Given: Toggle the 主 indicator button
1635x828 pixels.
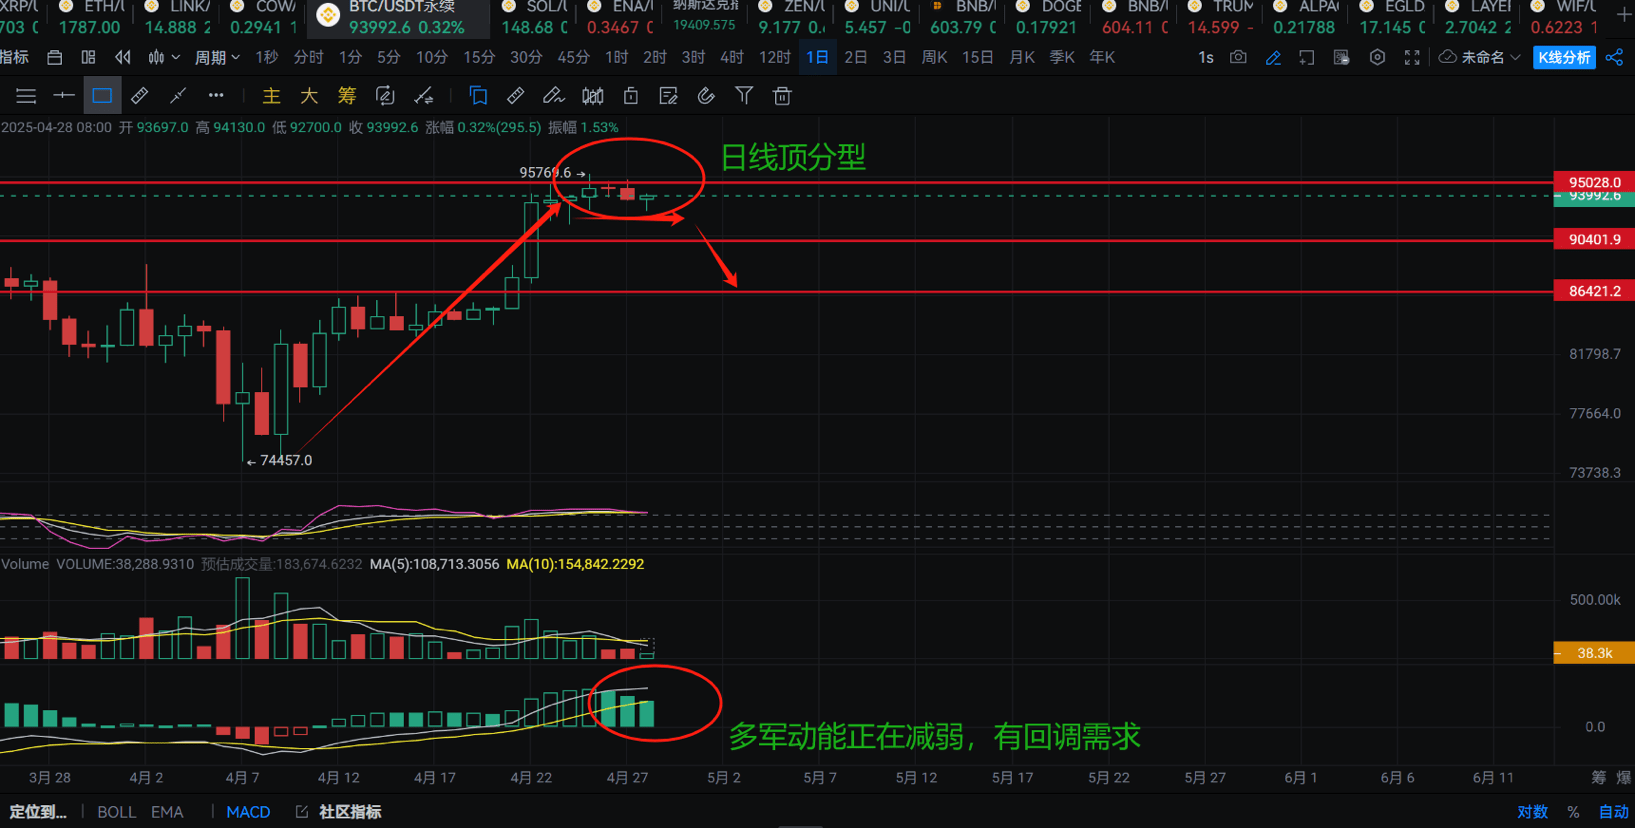Looking at the screenshot, I should [x=271, y=96].
